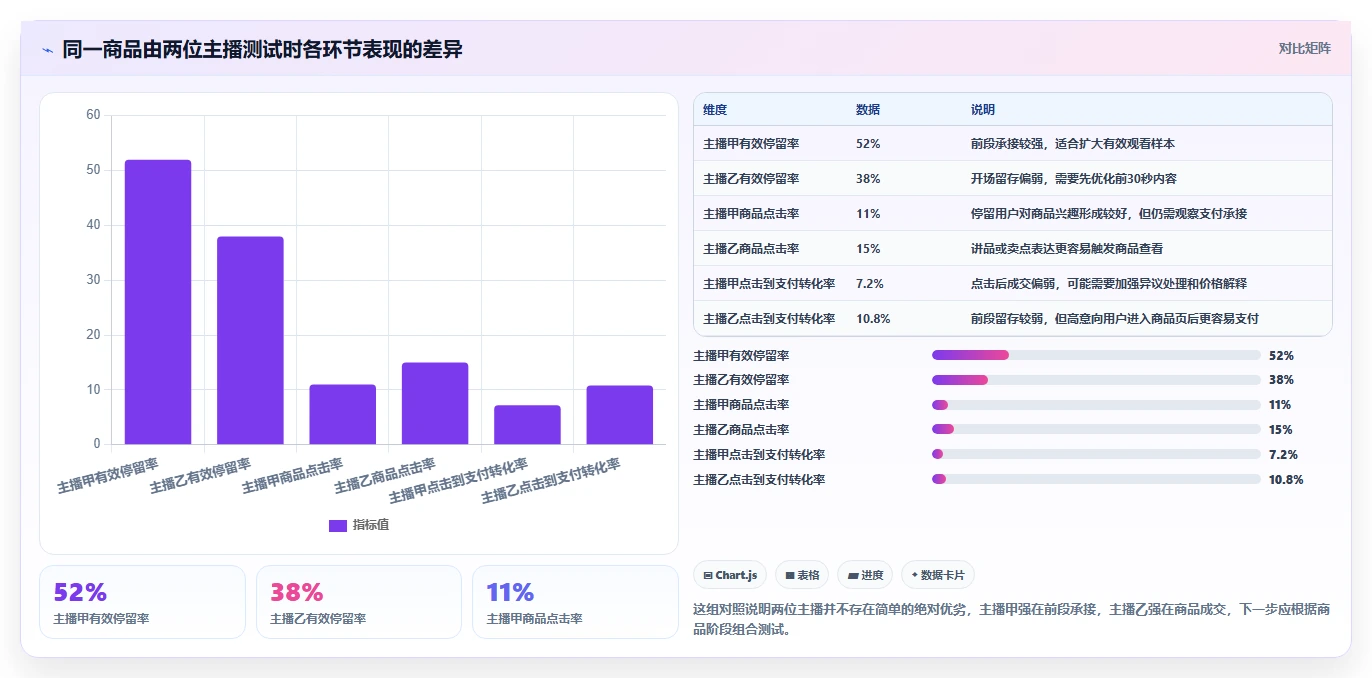Screen dimensions: 1372x678
Task: Click the summary paragraph starting 这组对照说明
Action: [x=1012, y=619]
